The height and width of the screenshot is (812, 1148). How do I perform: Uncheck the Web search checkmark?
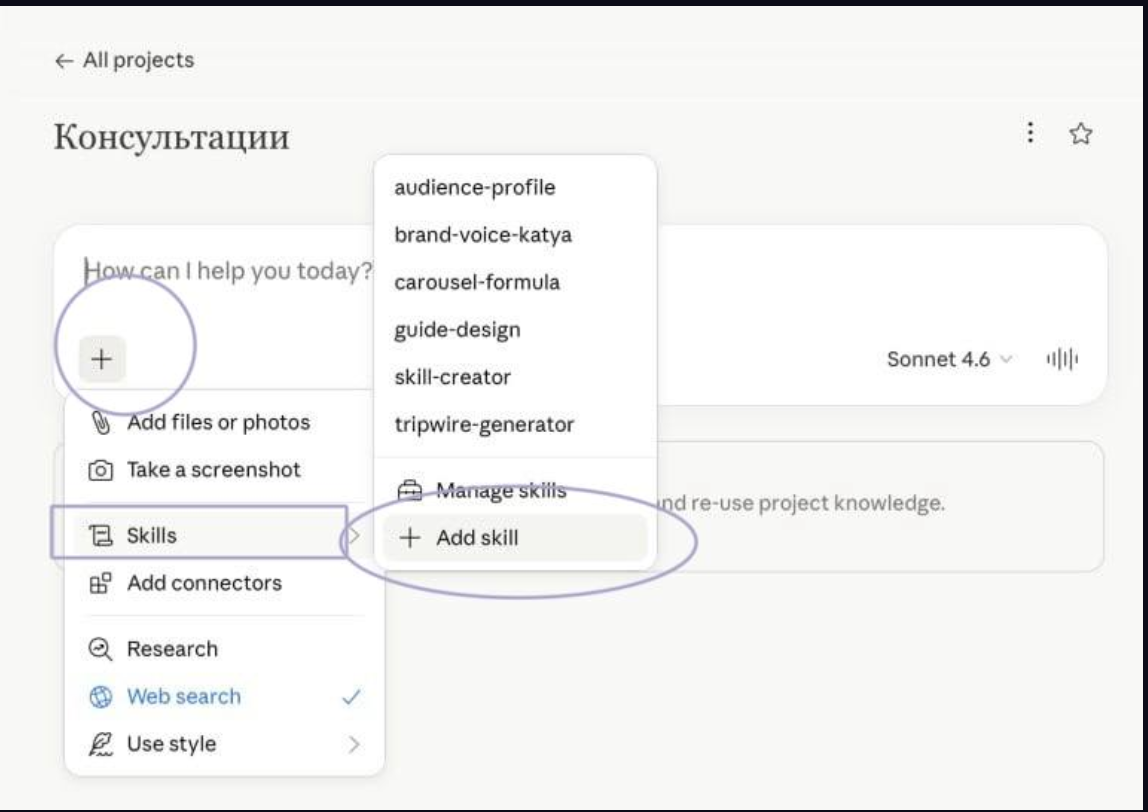351,697
